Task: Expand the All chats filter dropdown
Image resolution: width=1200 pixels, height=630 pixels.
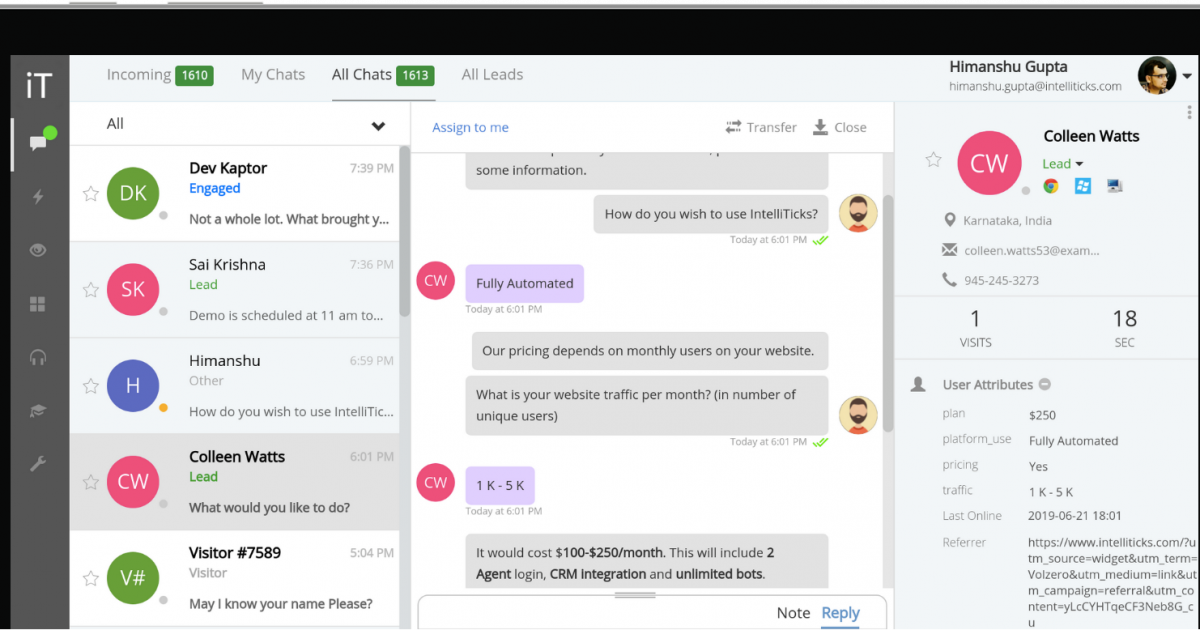Action: 378,126
